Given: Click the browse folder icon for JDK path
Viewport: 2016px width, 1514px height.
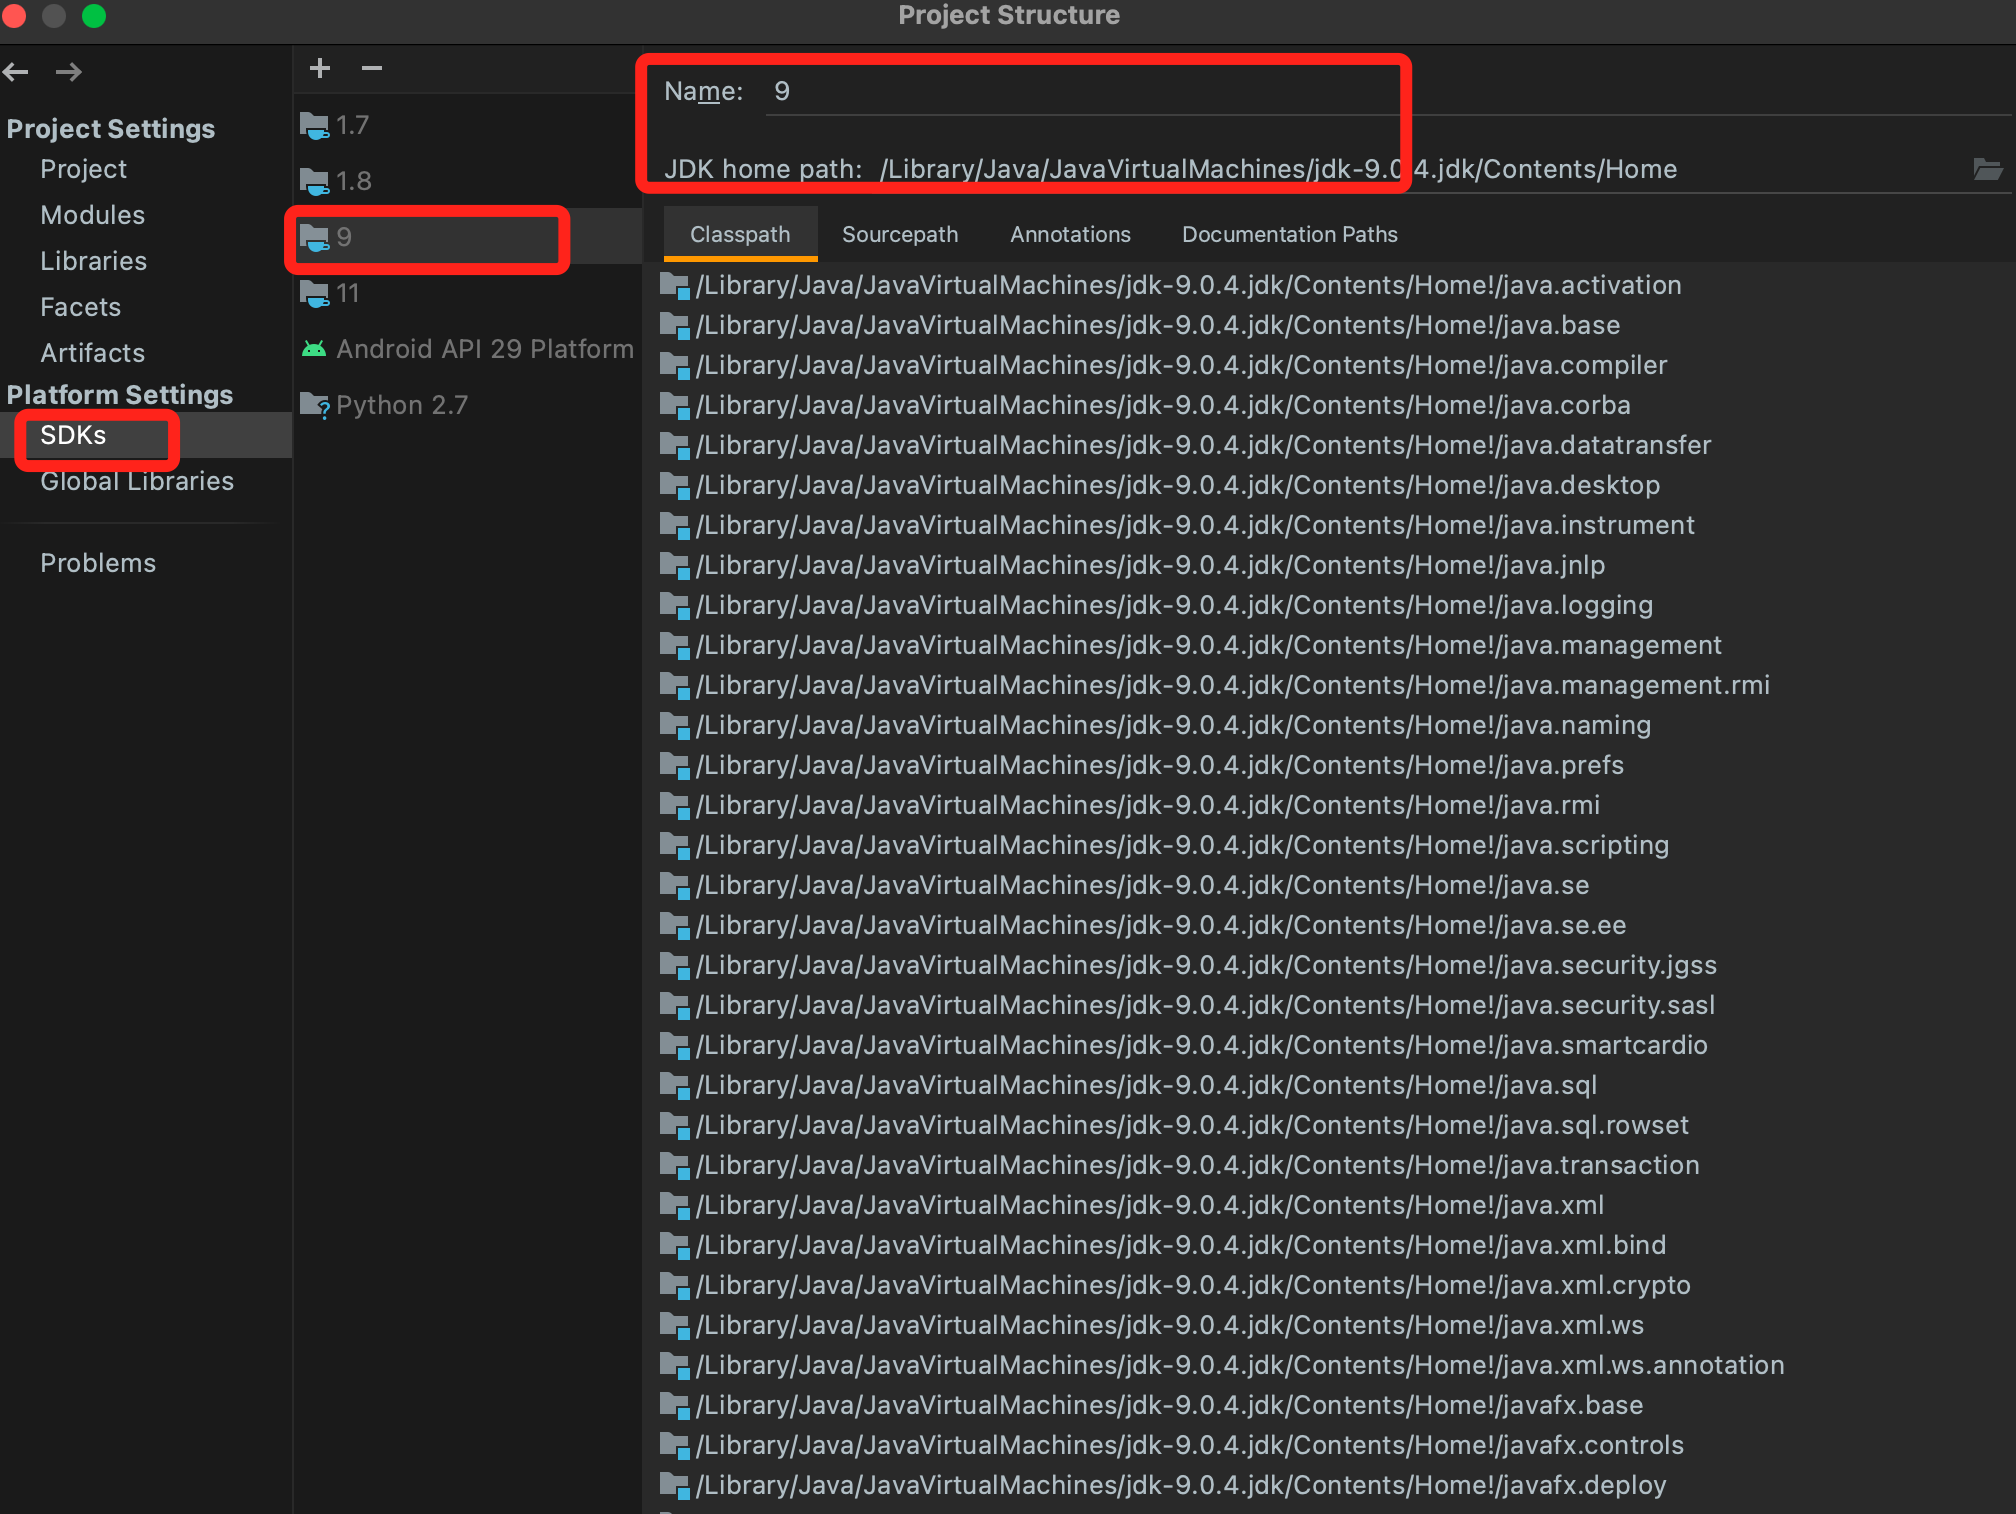Looking at the screenshot, I should (1987, 169).
